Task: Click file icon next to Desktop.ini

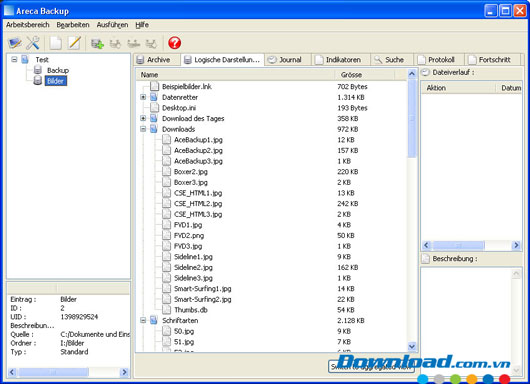Action: 154,107
